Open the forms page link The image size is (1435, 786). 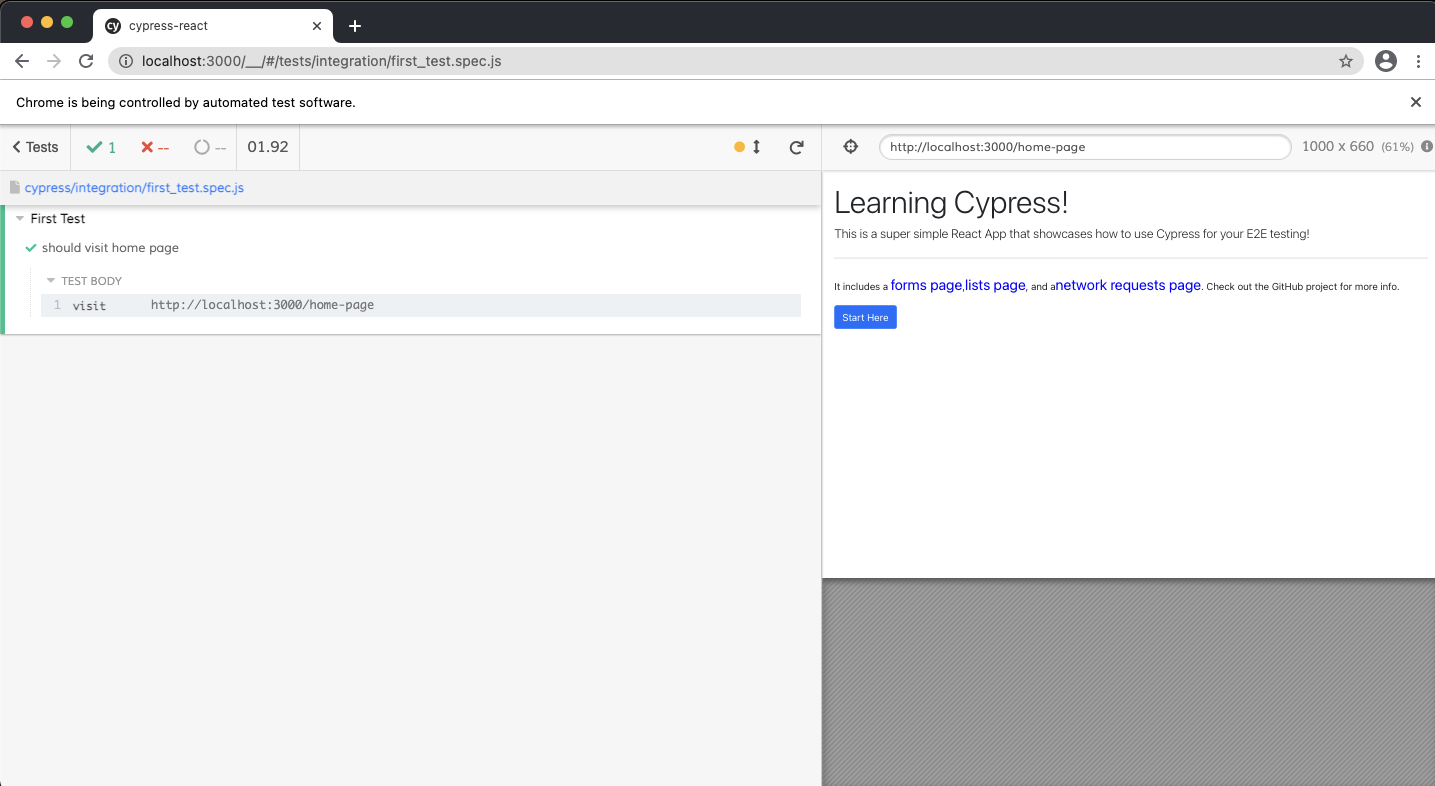point(925,285)
